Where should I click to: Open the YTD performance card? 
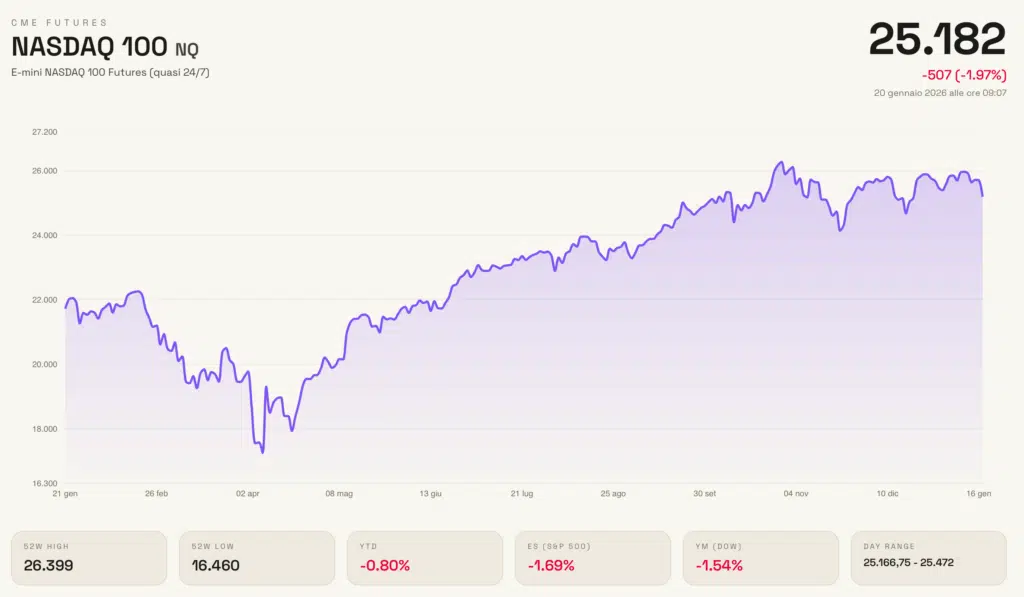click(424, 558)
